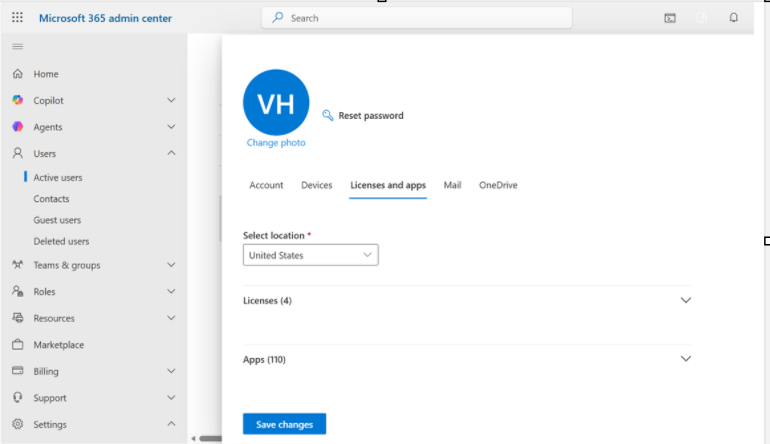The image size is (770, 444).
Task: Click the Marketplace bag icon
Action: 18,344
